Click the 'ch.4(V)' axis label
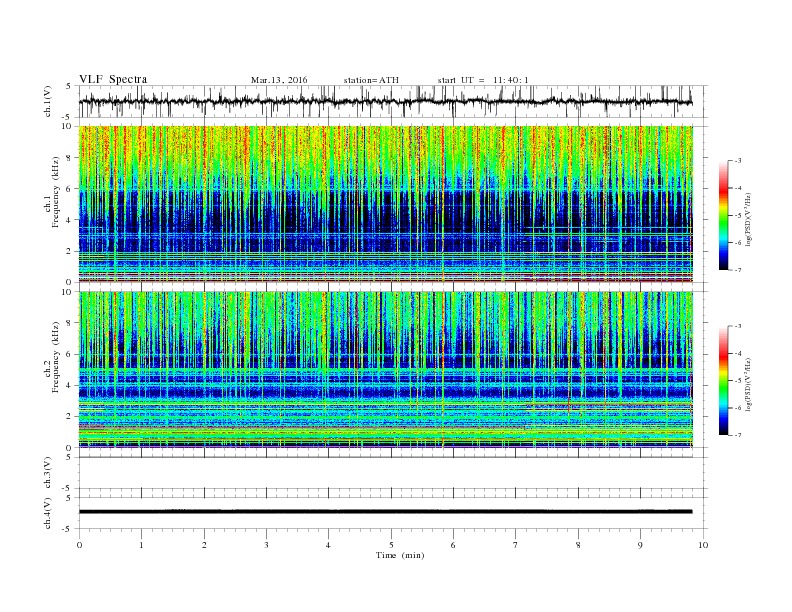The height and width of the screenshot is (612, 792). (48, 513)
